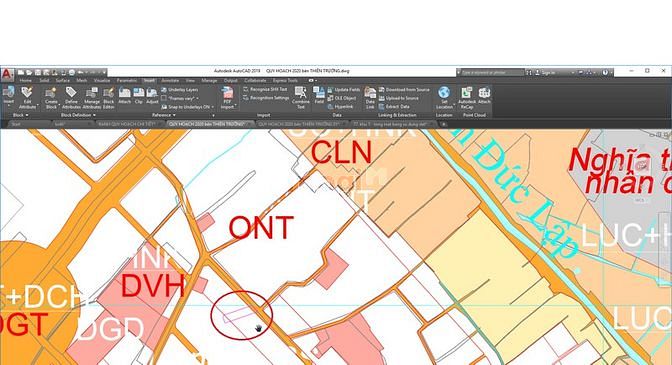This screenshot has width=672, height=365.
Task: Expand the Block panel title
Action: click(20, 115)
